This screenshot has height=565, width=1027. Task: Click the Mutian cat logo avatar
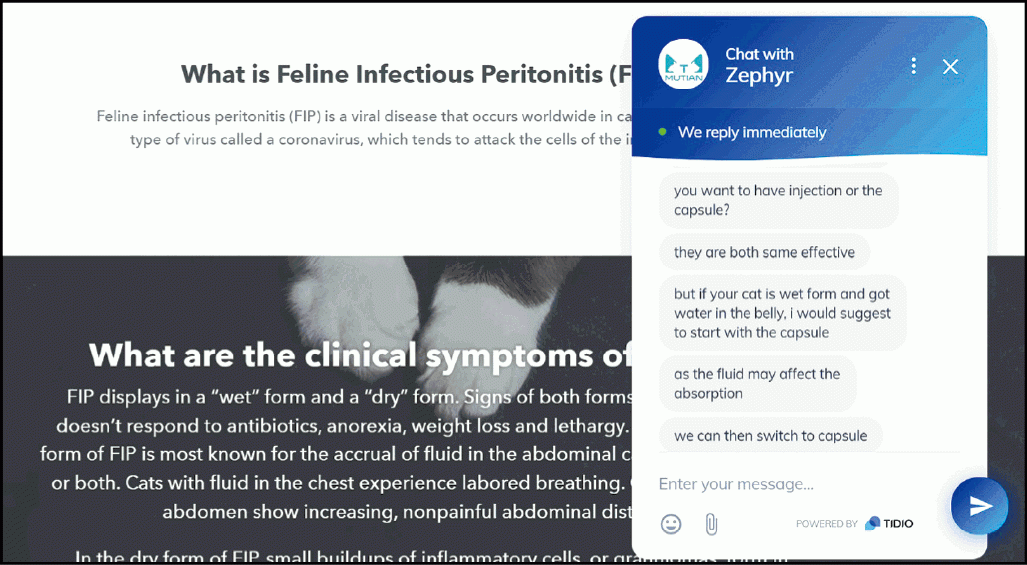(x=683, y=64)
